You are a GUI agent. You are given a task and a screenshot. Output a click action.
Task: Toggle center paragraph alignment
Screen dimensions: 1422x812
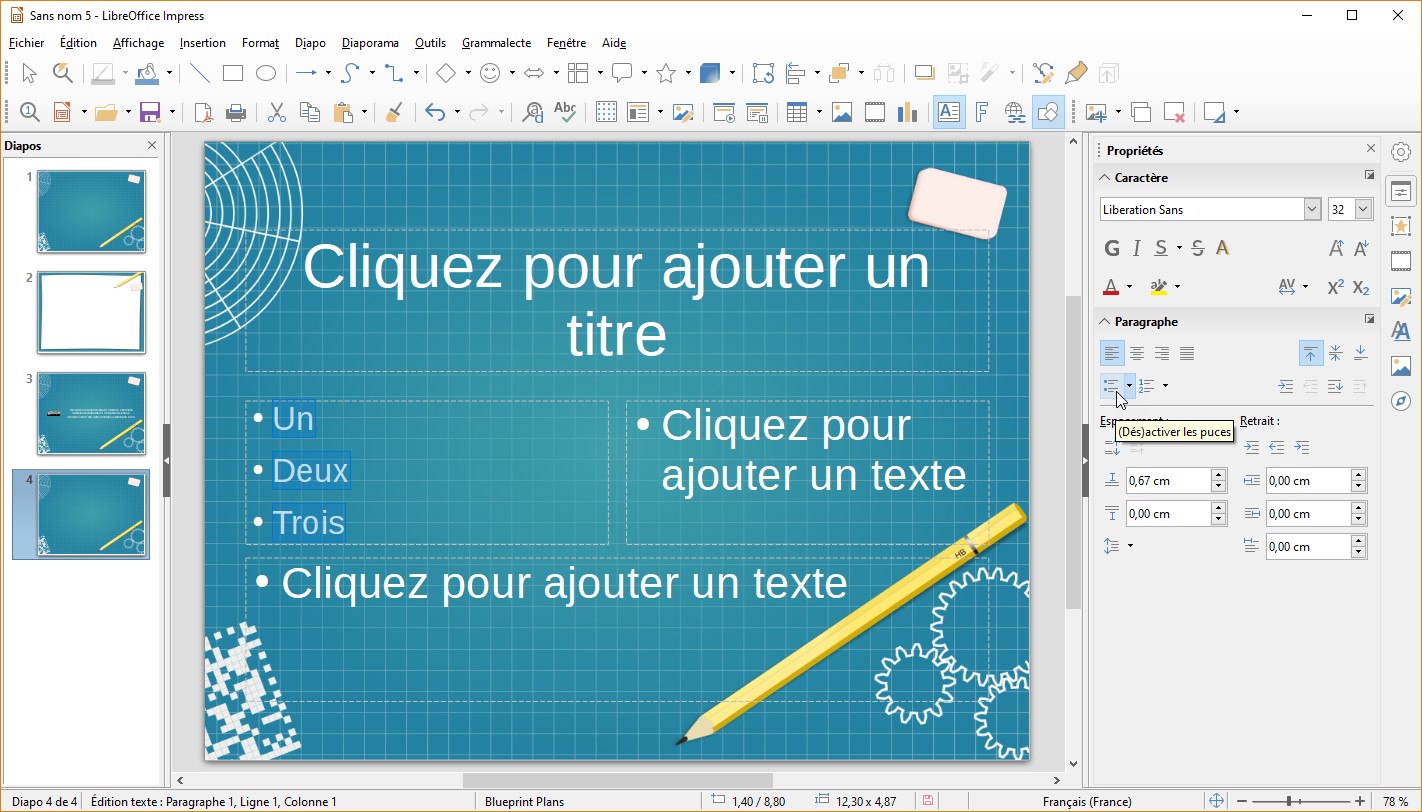1137,353
